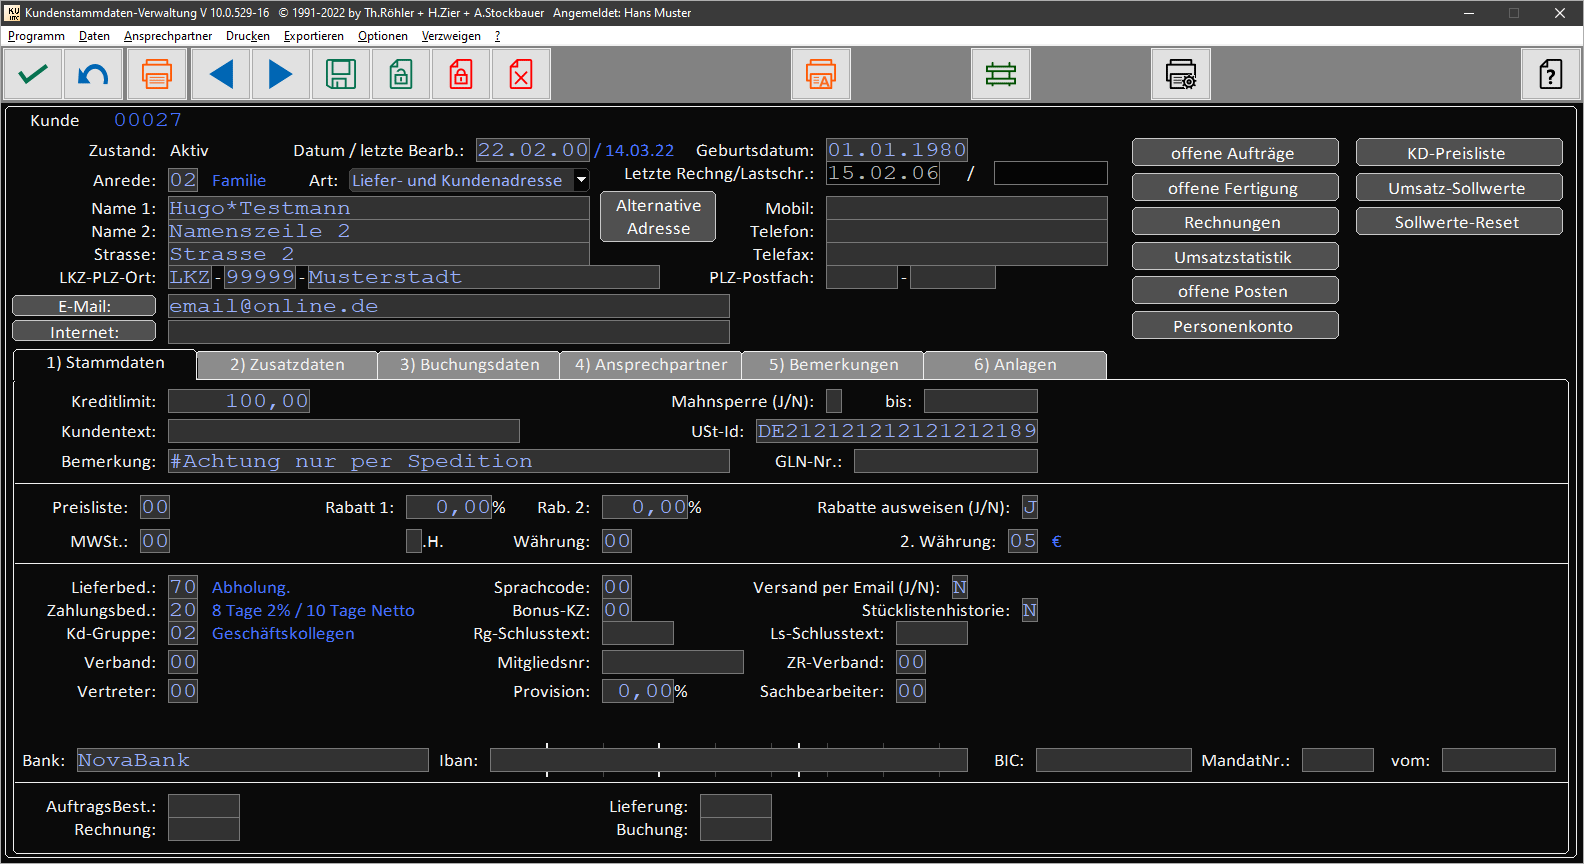Toggle Versand per Email (J/N) field
The image size is (1584, 864).
coord(960,588)
